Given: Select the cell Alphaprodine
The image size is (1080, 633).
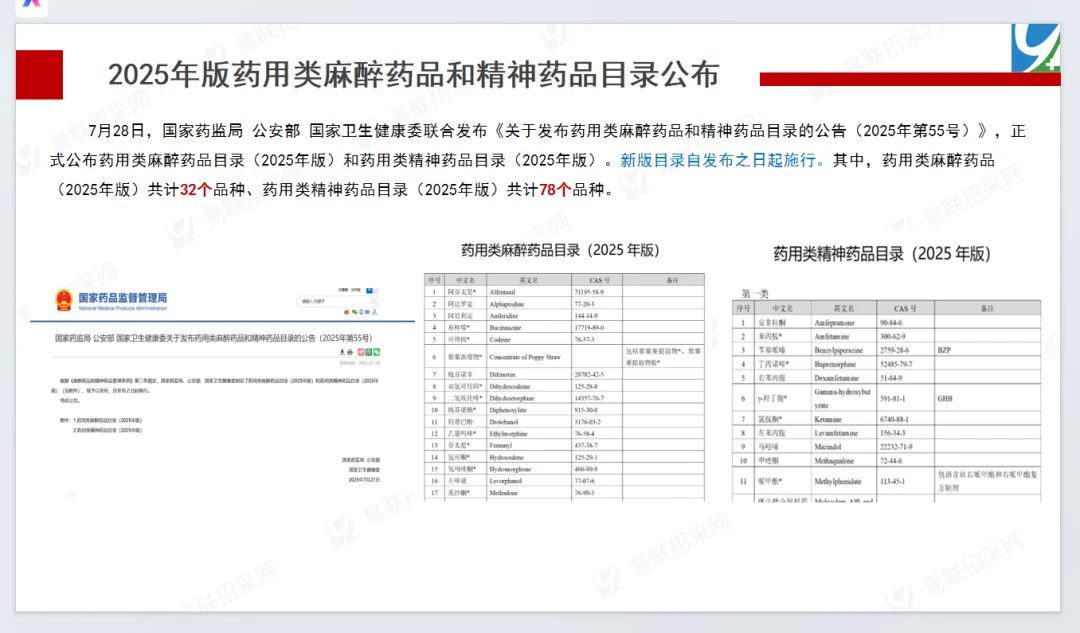Looking at the screenshot, I should point(529,304).
